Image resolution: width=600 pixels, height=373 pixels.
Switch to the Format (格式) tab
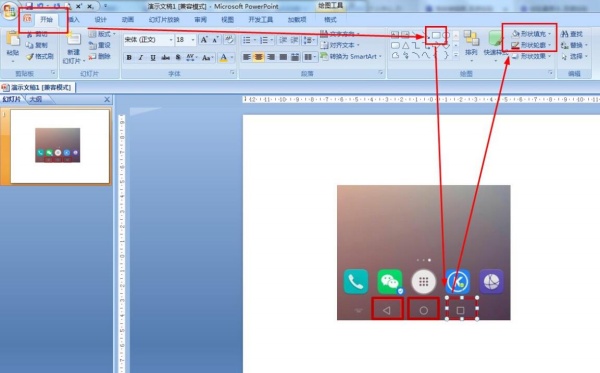[330, 20]
